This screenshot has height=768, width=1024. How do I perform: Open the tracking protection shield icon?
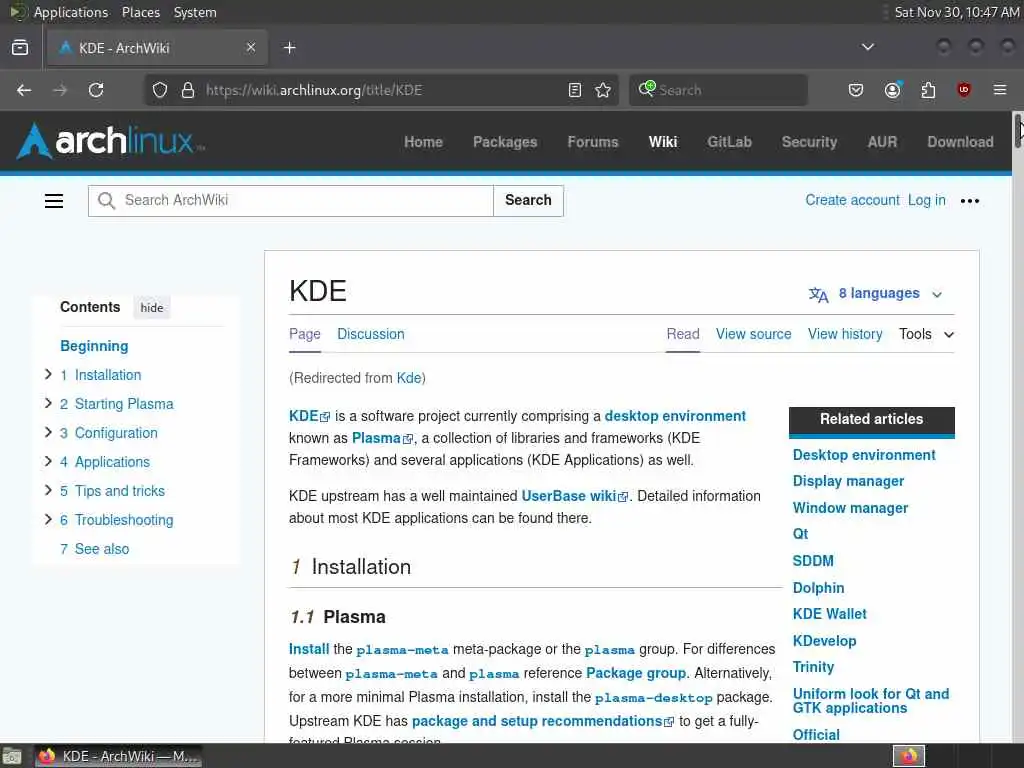160,90
